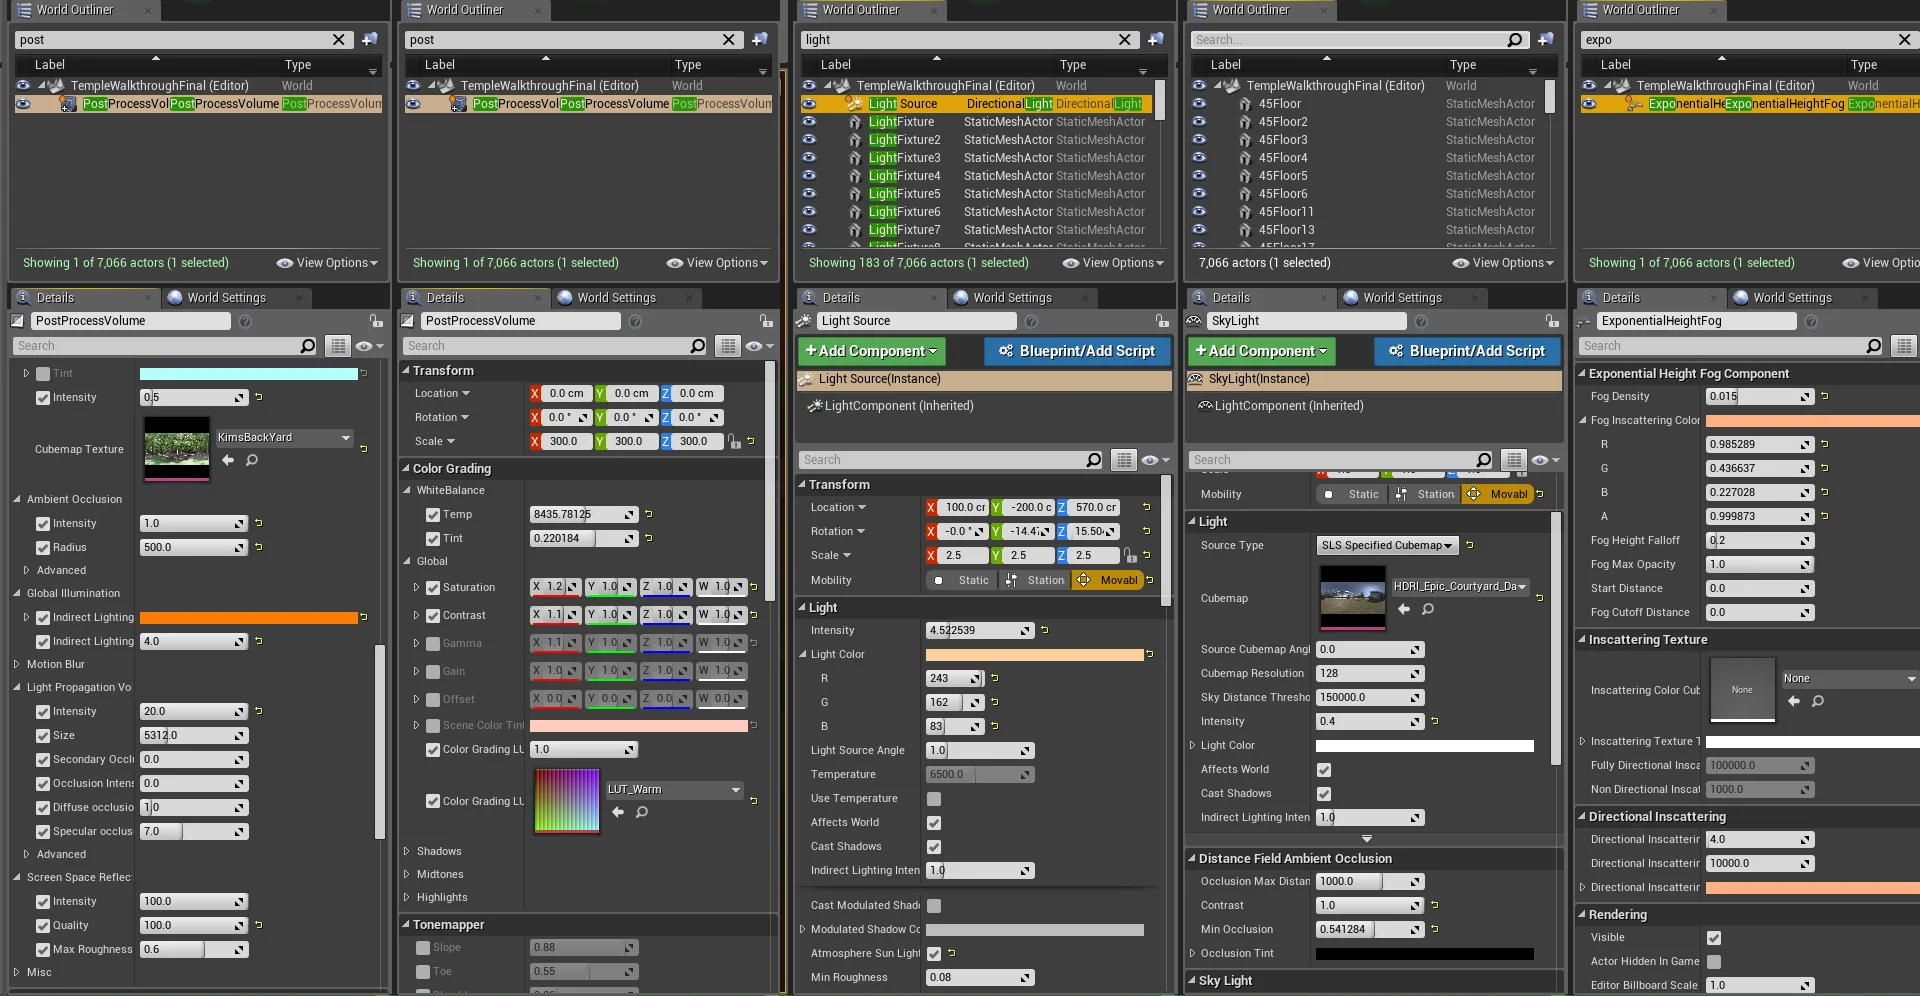Uncheck the Ambient Occlusion Radius checkbox

[x=43, y=548]
